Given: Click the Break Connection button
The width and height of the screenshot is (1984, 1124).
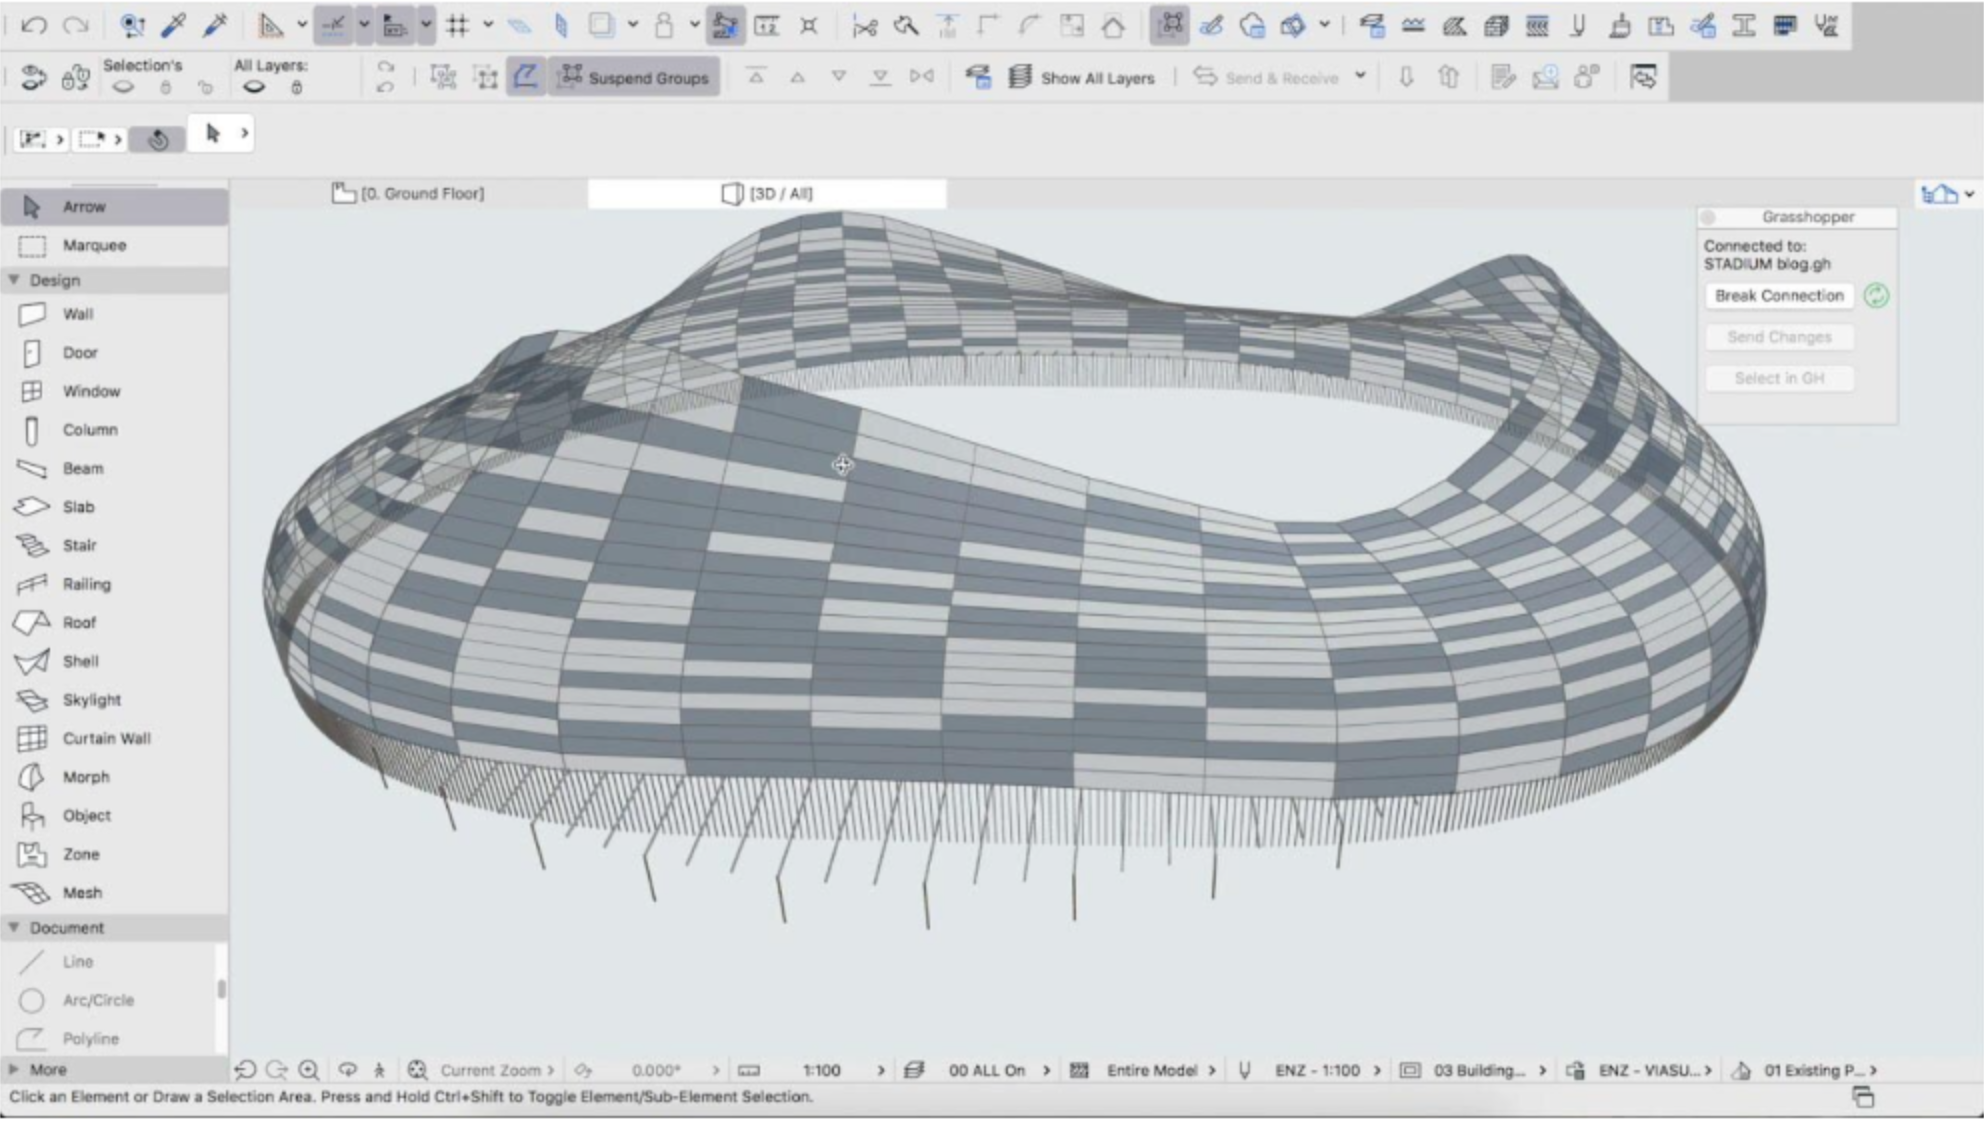Looking at the screenshot, I should coord(1778,296).
